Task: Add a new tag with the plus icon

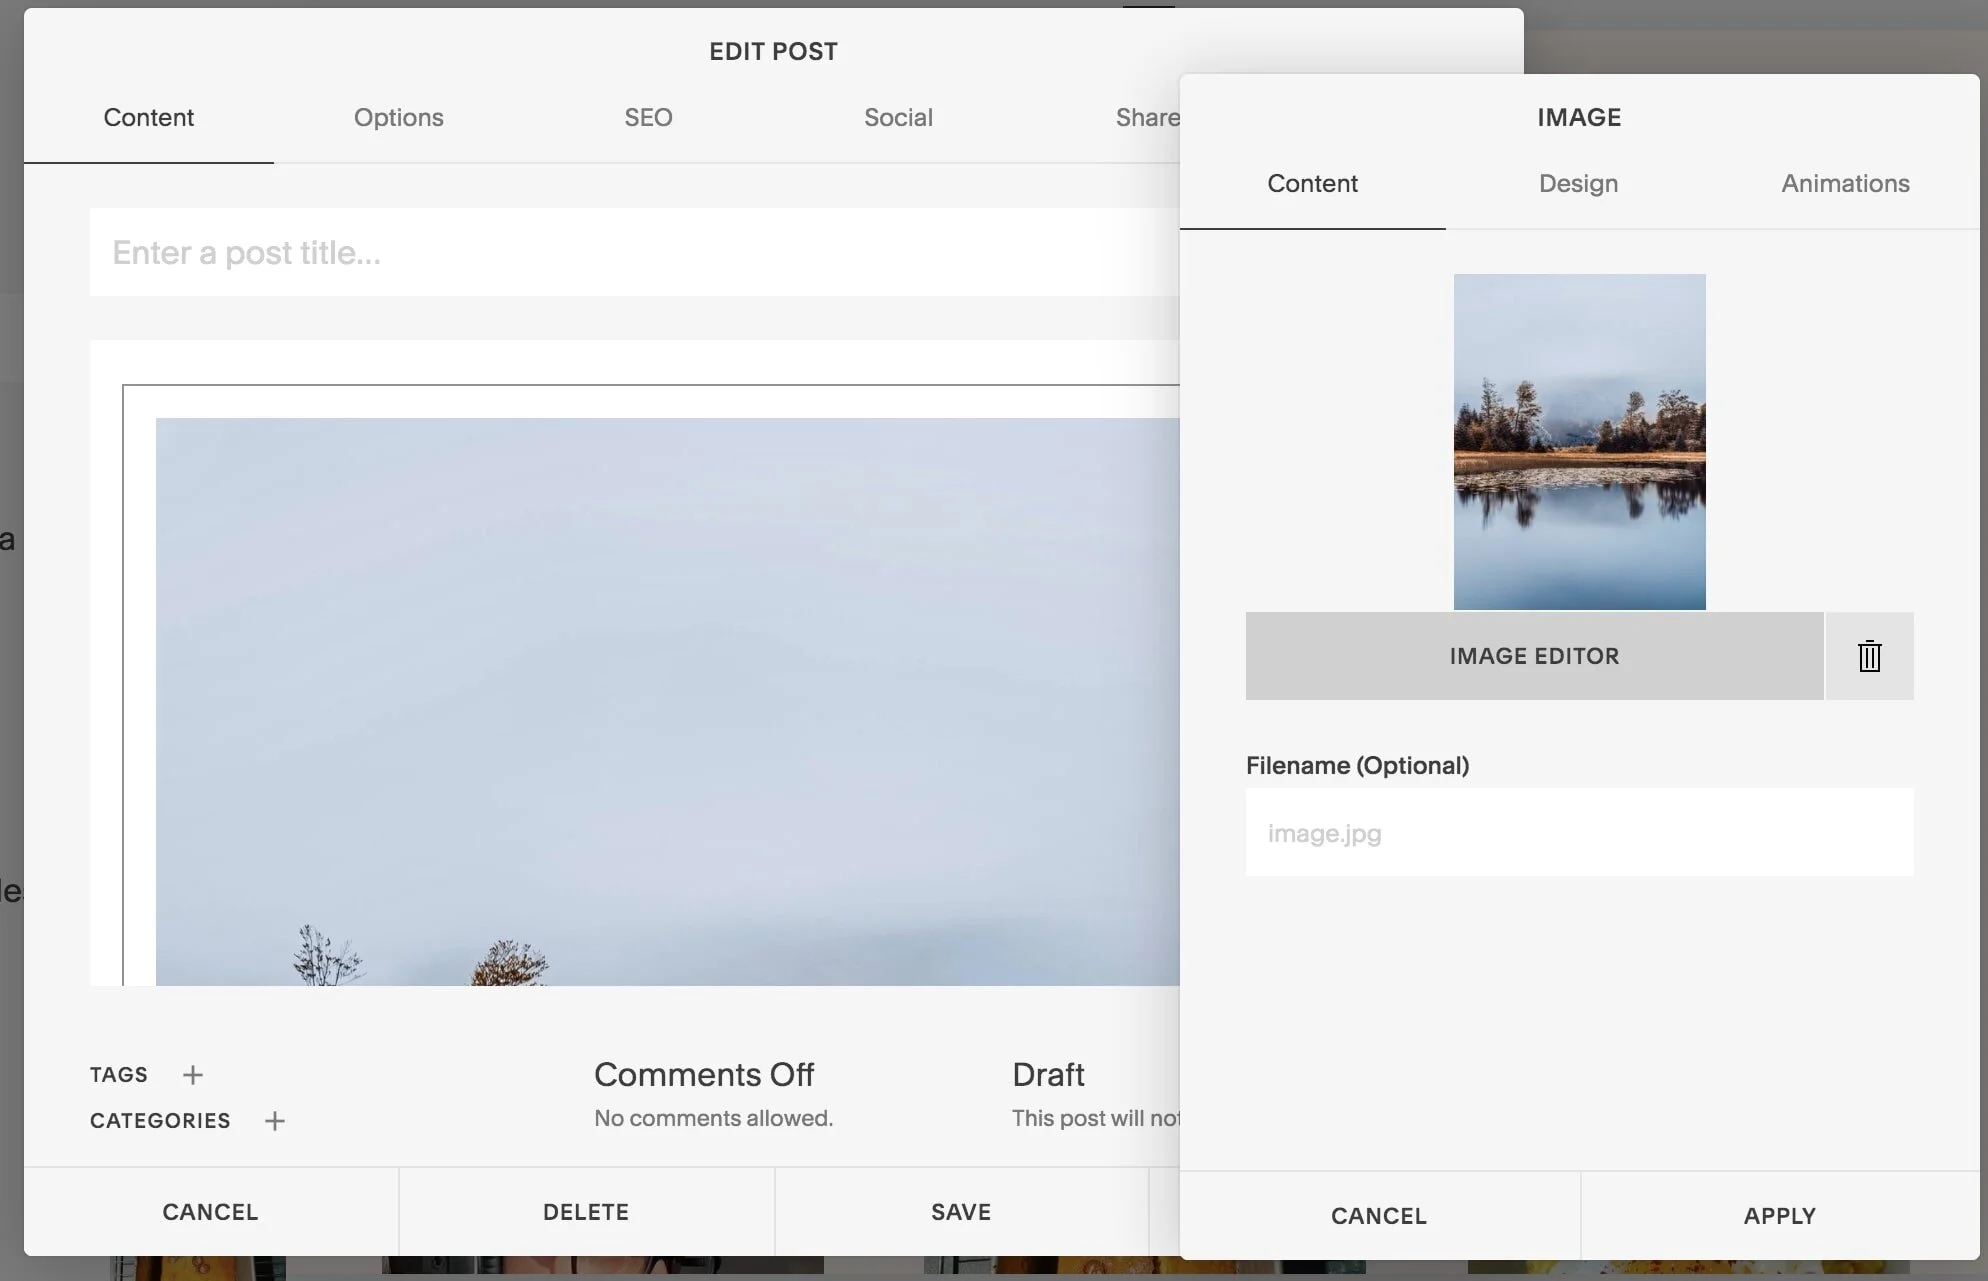Action: click(193, 1075)
